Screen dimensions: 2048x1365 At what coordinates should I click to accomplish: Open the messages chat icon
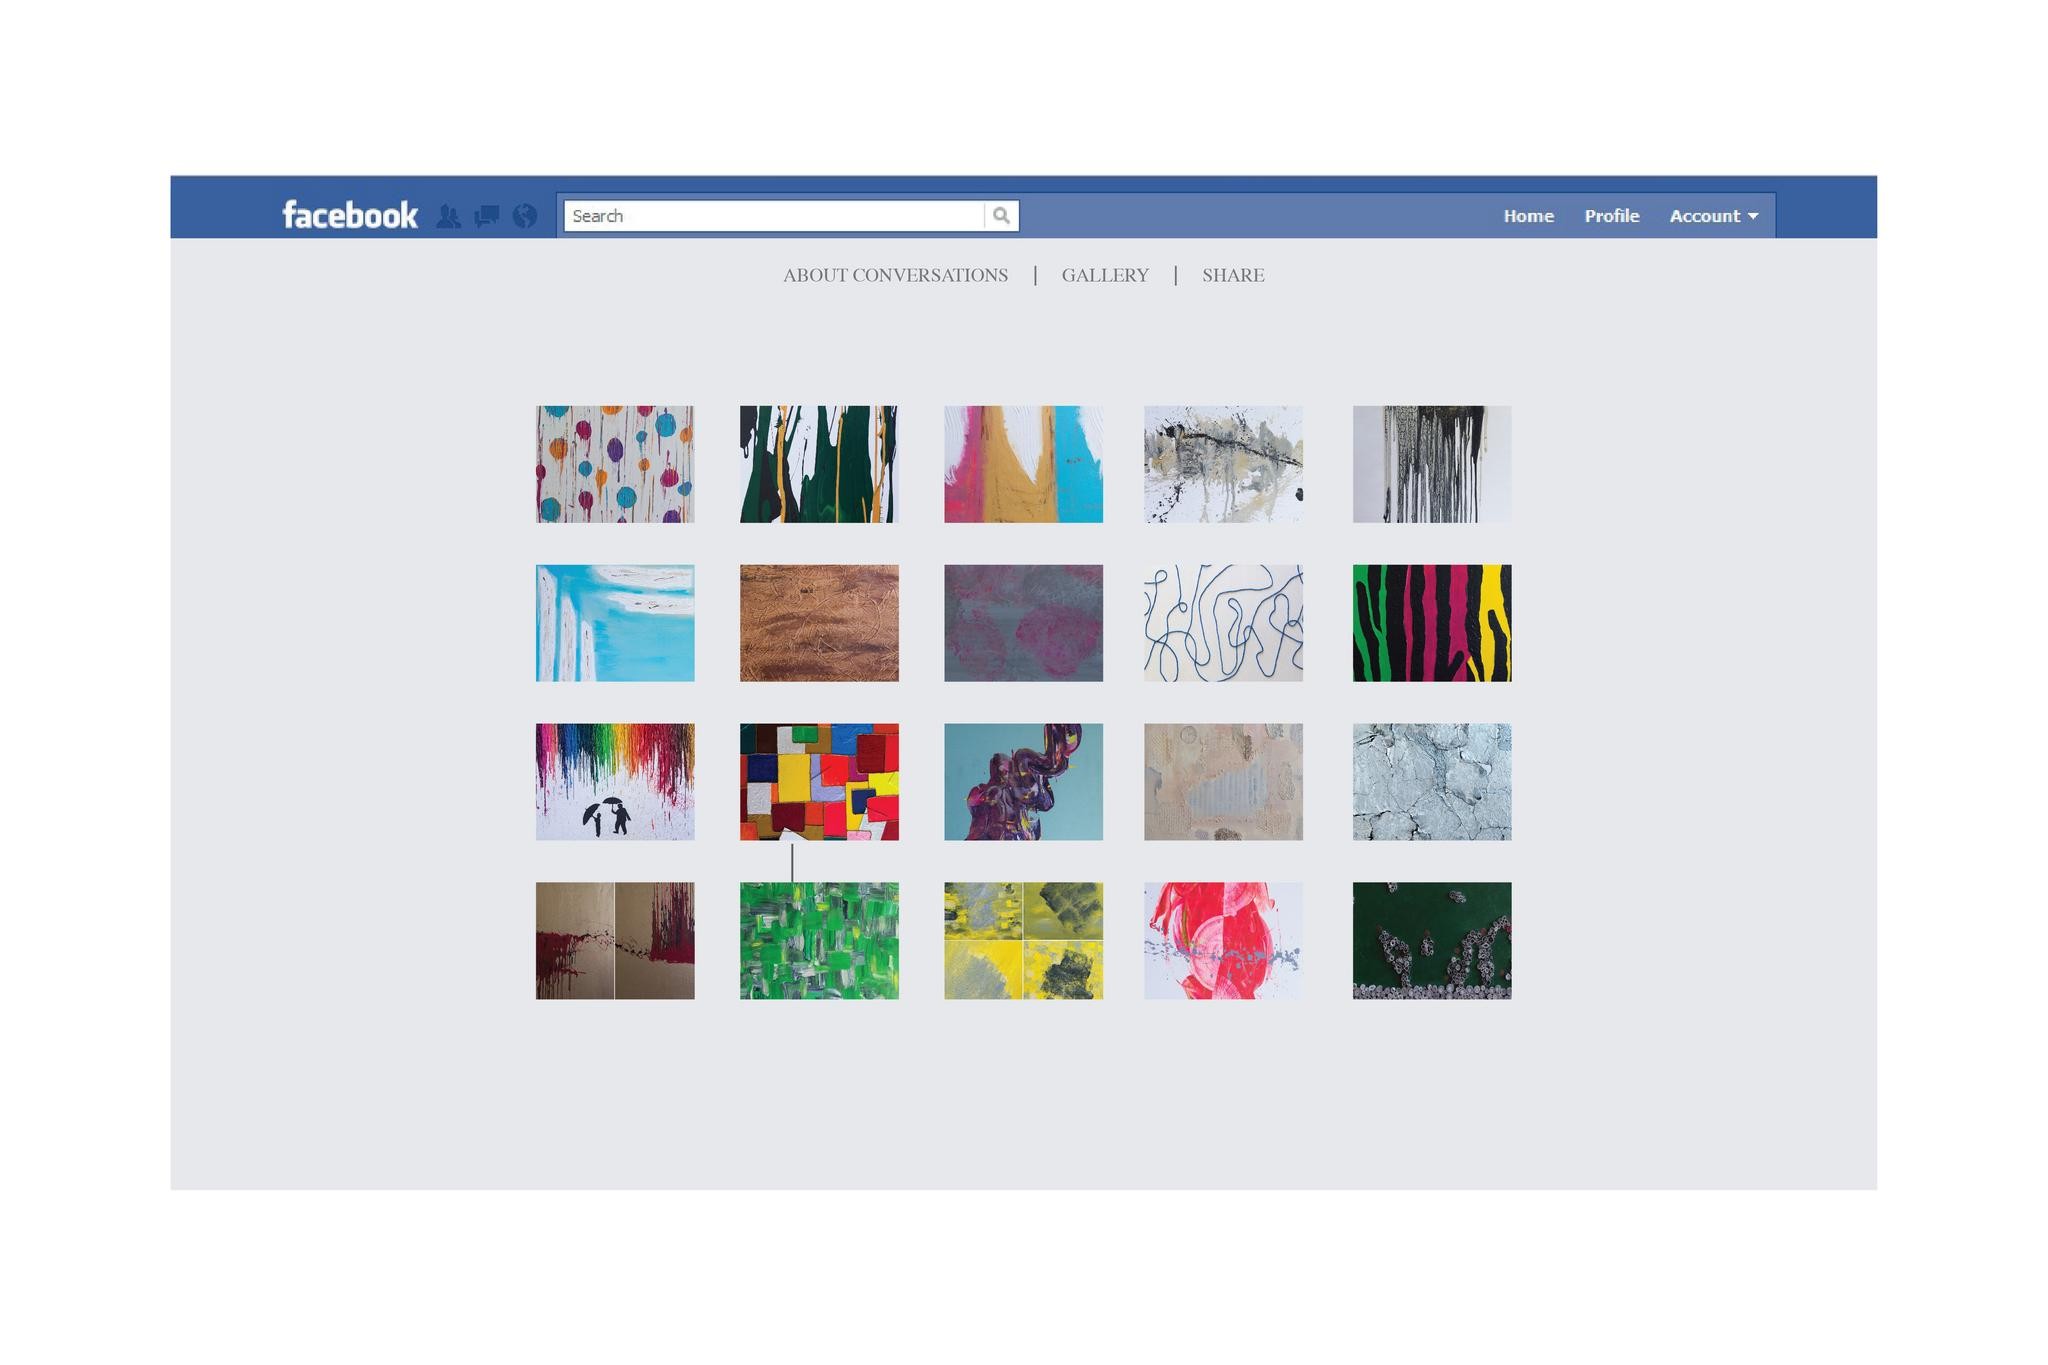tap(487, 216)
